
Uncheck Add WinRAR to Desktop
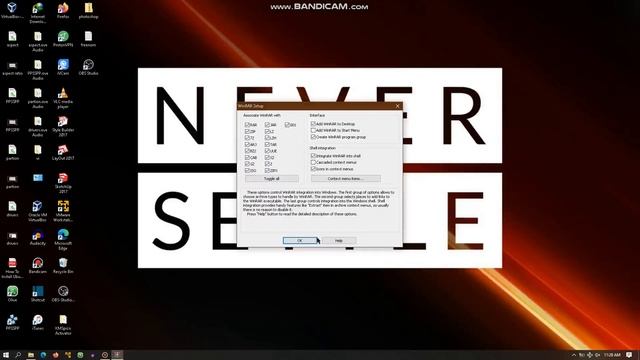[313, 123]
